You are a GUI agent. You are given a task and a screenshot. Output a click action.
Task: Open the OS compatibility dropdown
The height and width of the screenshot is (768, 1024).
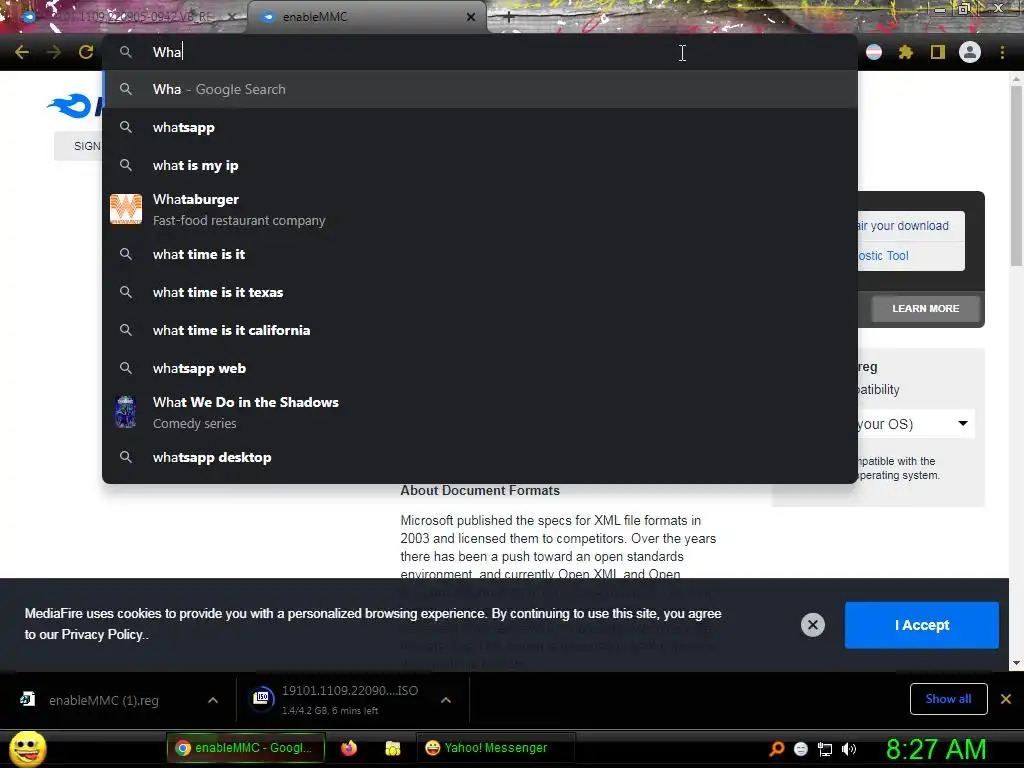tap(916, 424)
